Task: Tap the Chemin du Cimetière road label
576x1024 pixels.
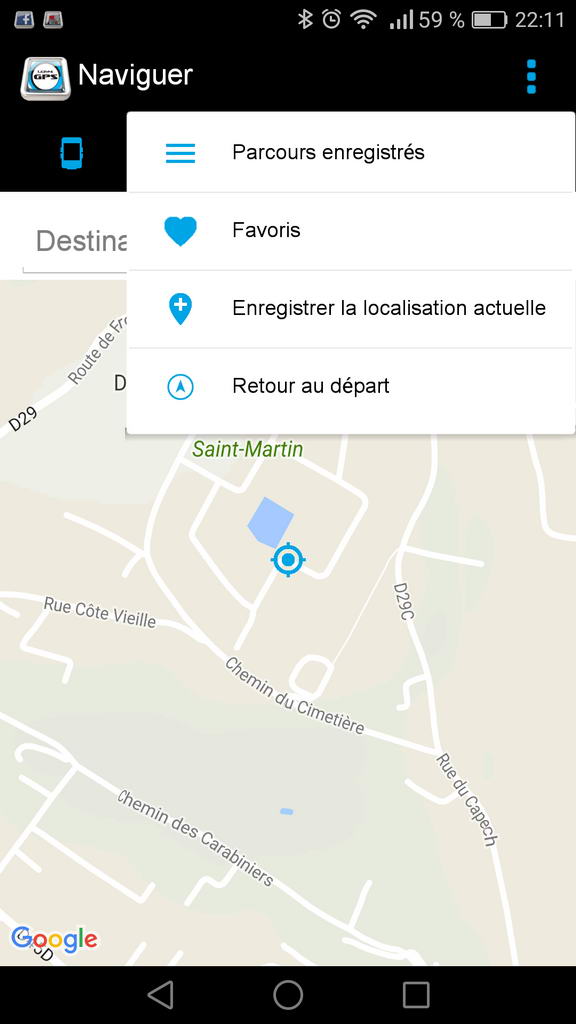Action: coord(295,696)
